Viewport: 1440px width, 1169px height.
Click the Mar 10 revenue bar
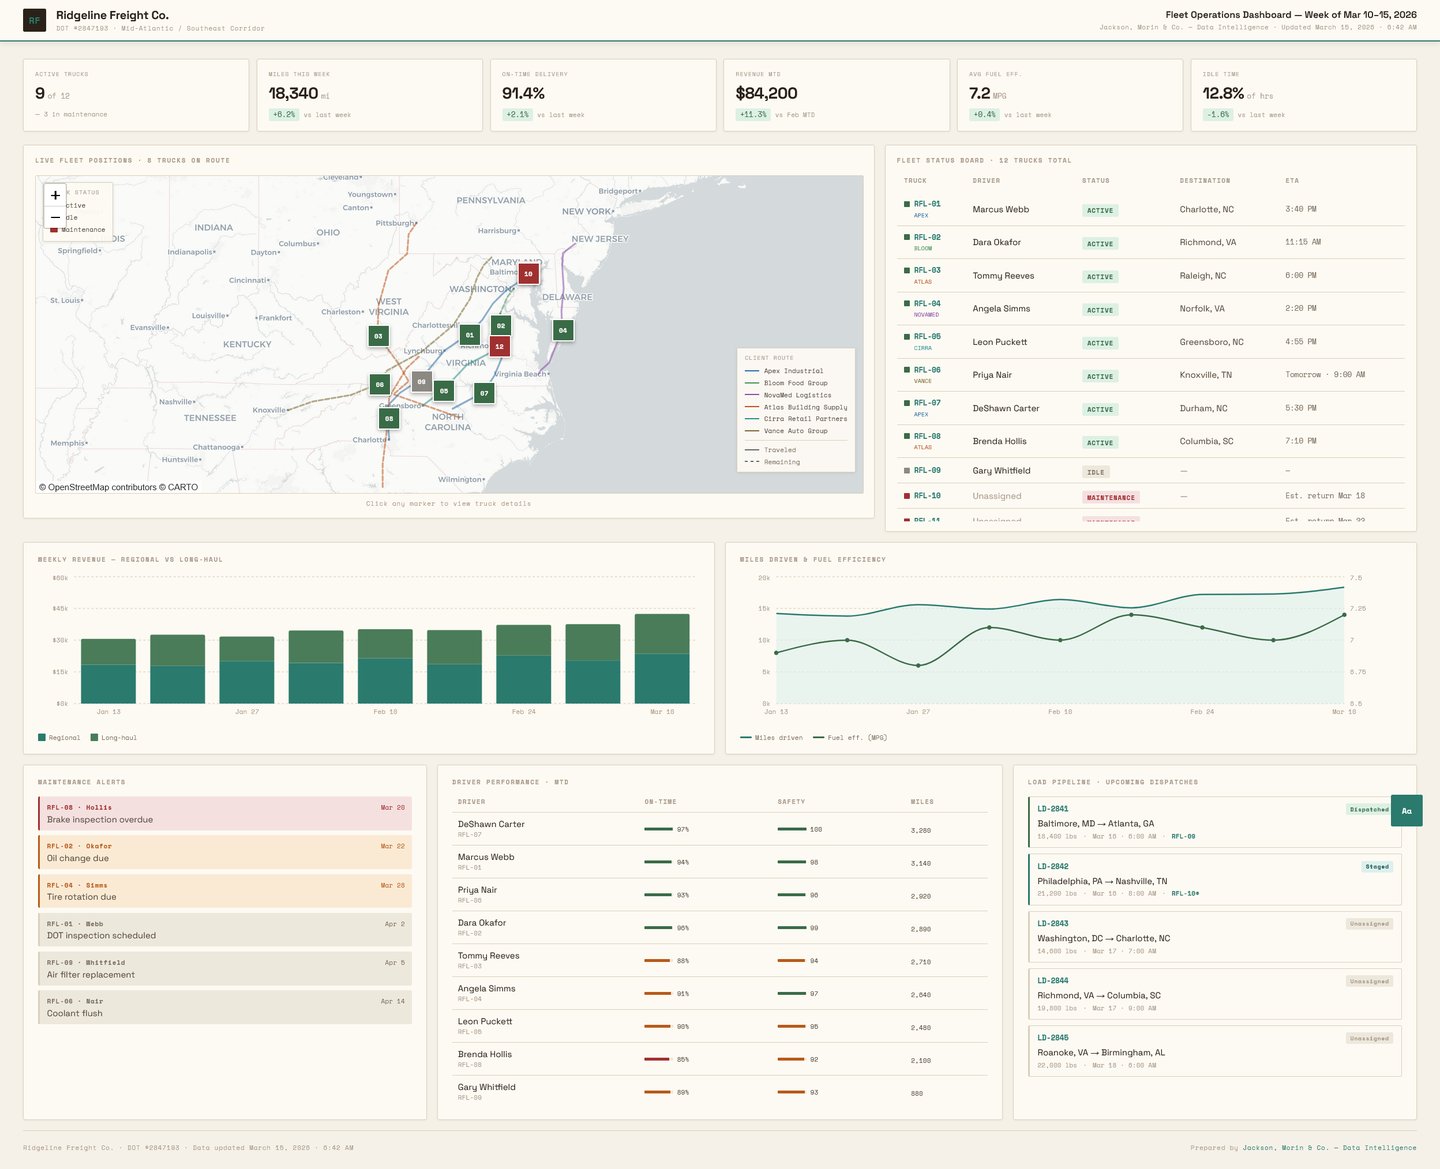pyautogui.click(x=662, y=658)
